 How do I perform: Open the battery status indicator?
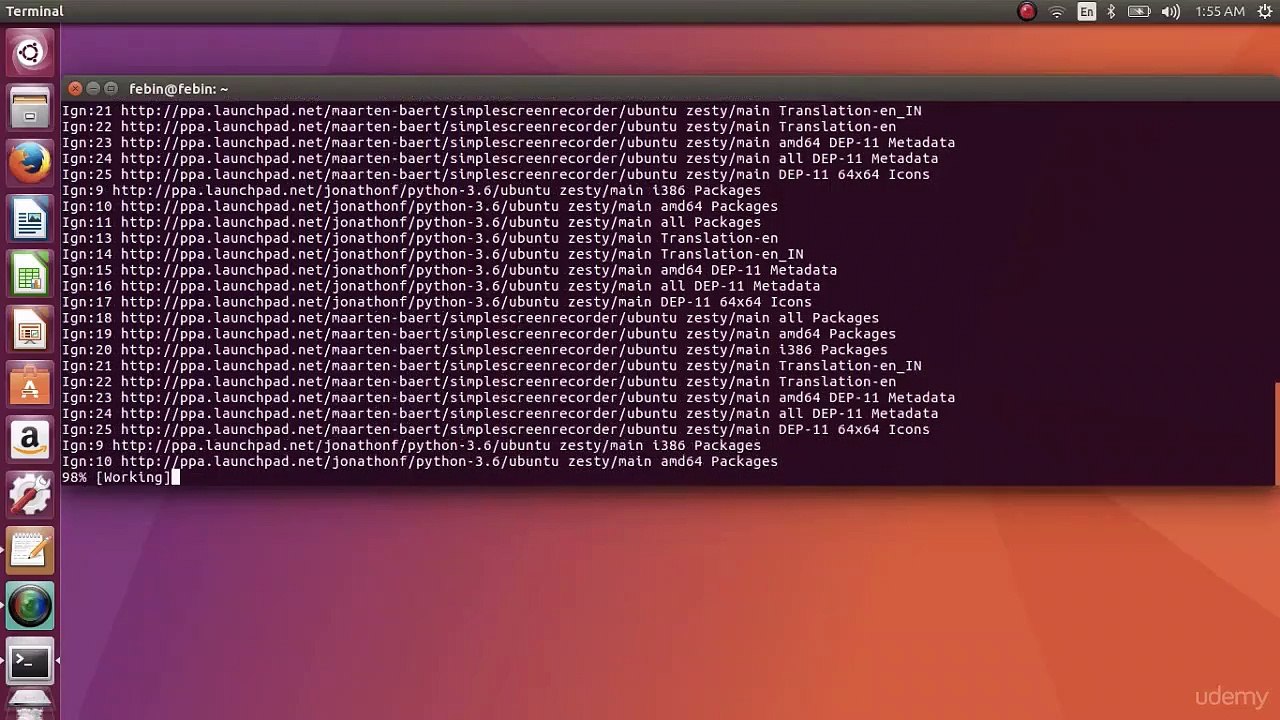point(1139,12)
